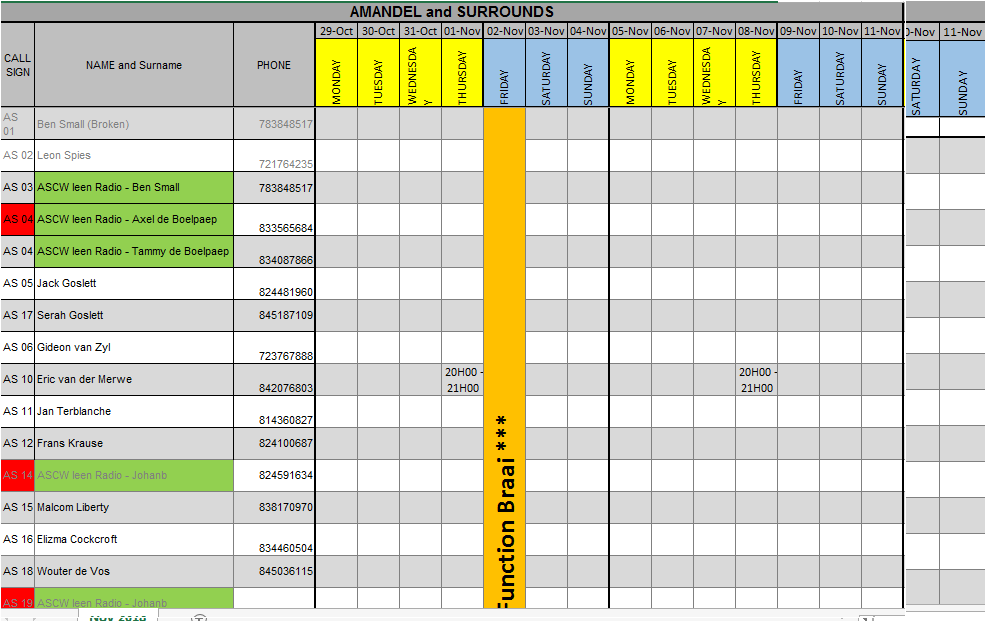Select the 20H00 - 21H00 entry under 01-Nov
The width and height of the screenshot is (986, 622).
point(462,380)
